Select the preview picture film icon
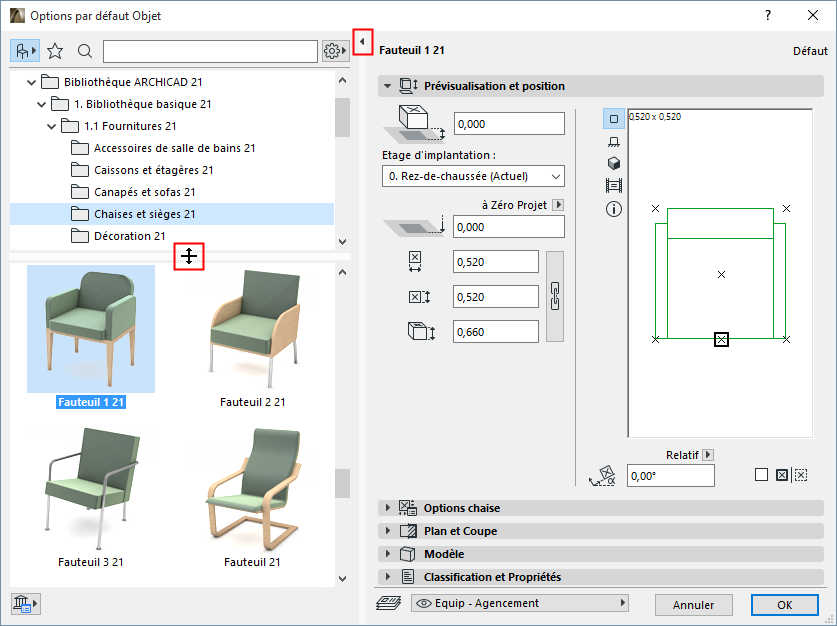 pos(614,186)
